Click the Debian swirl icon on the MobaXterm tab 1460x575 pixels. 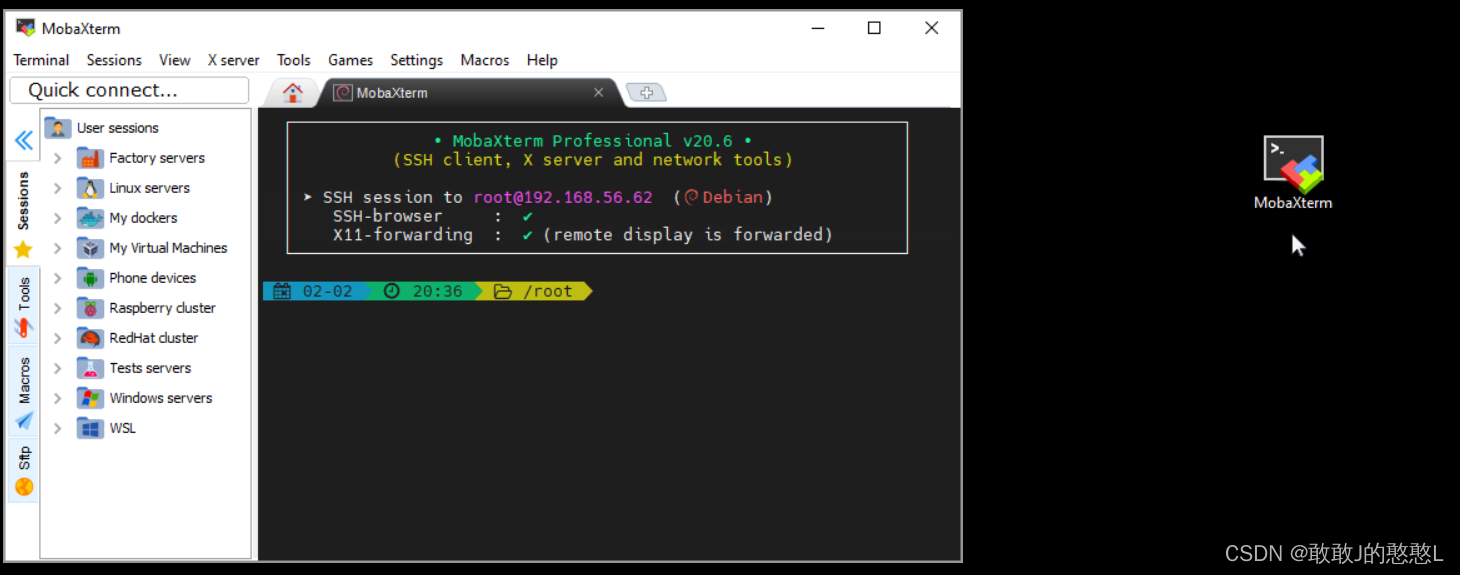343,92
